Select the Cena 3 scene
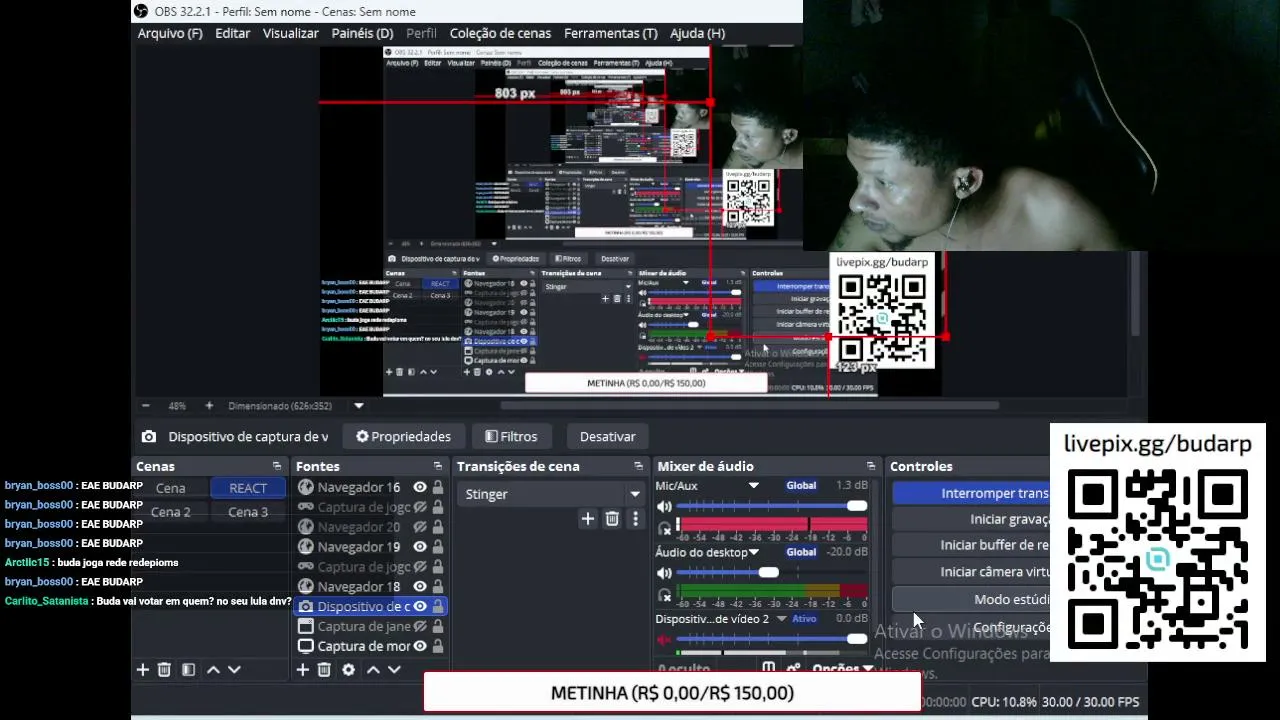Image resolution: width=1280 pixels, height=720 pixels. click(x=248, y=512)
